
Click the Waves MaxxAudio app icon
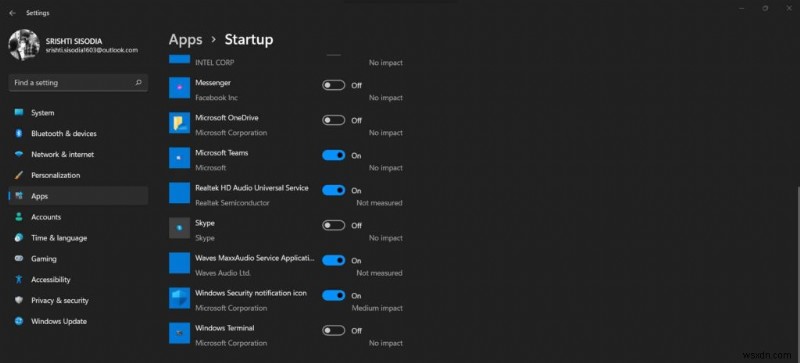tap(180, 263)
